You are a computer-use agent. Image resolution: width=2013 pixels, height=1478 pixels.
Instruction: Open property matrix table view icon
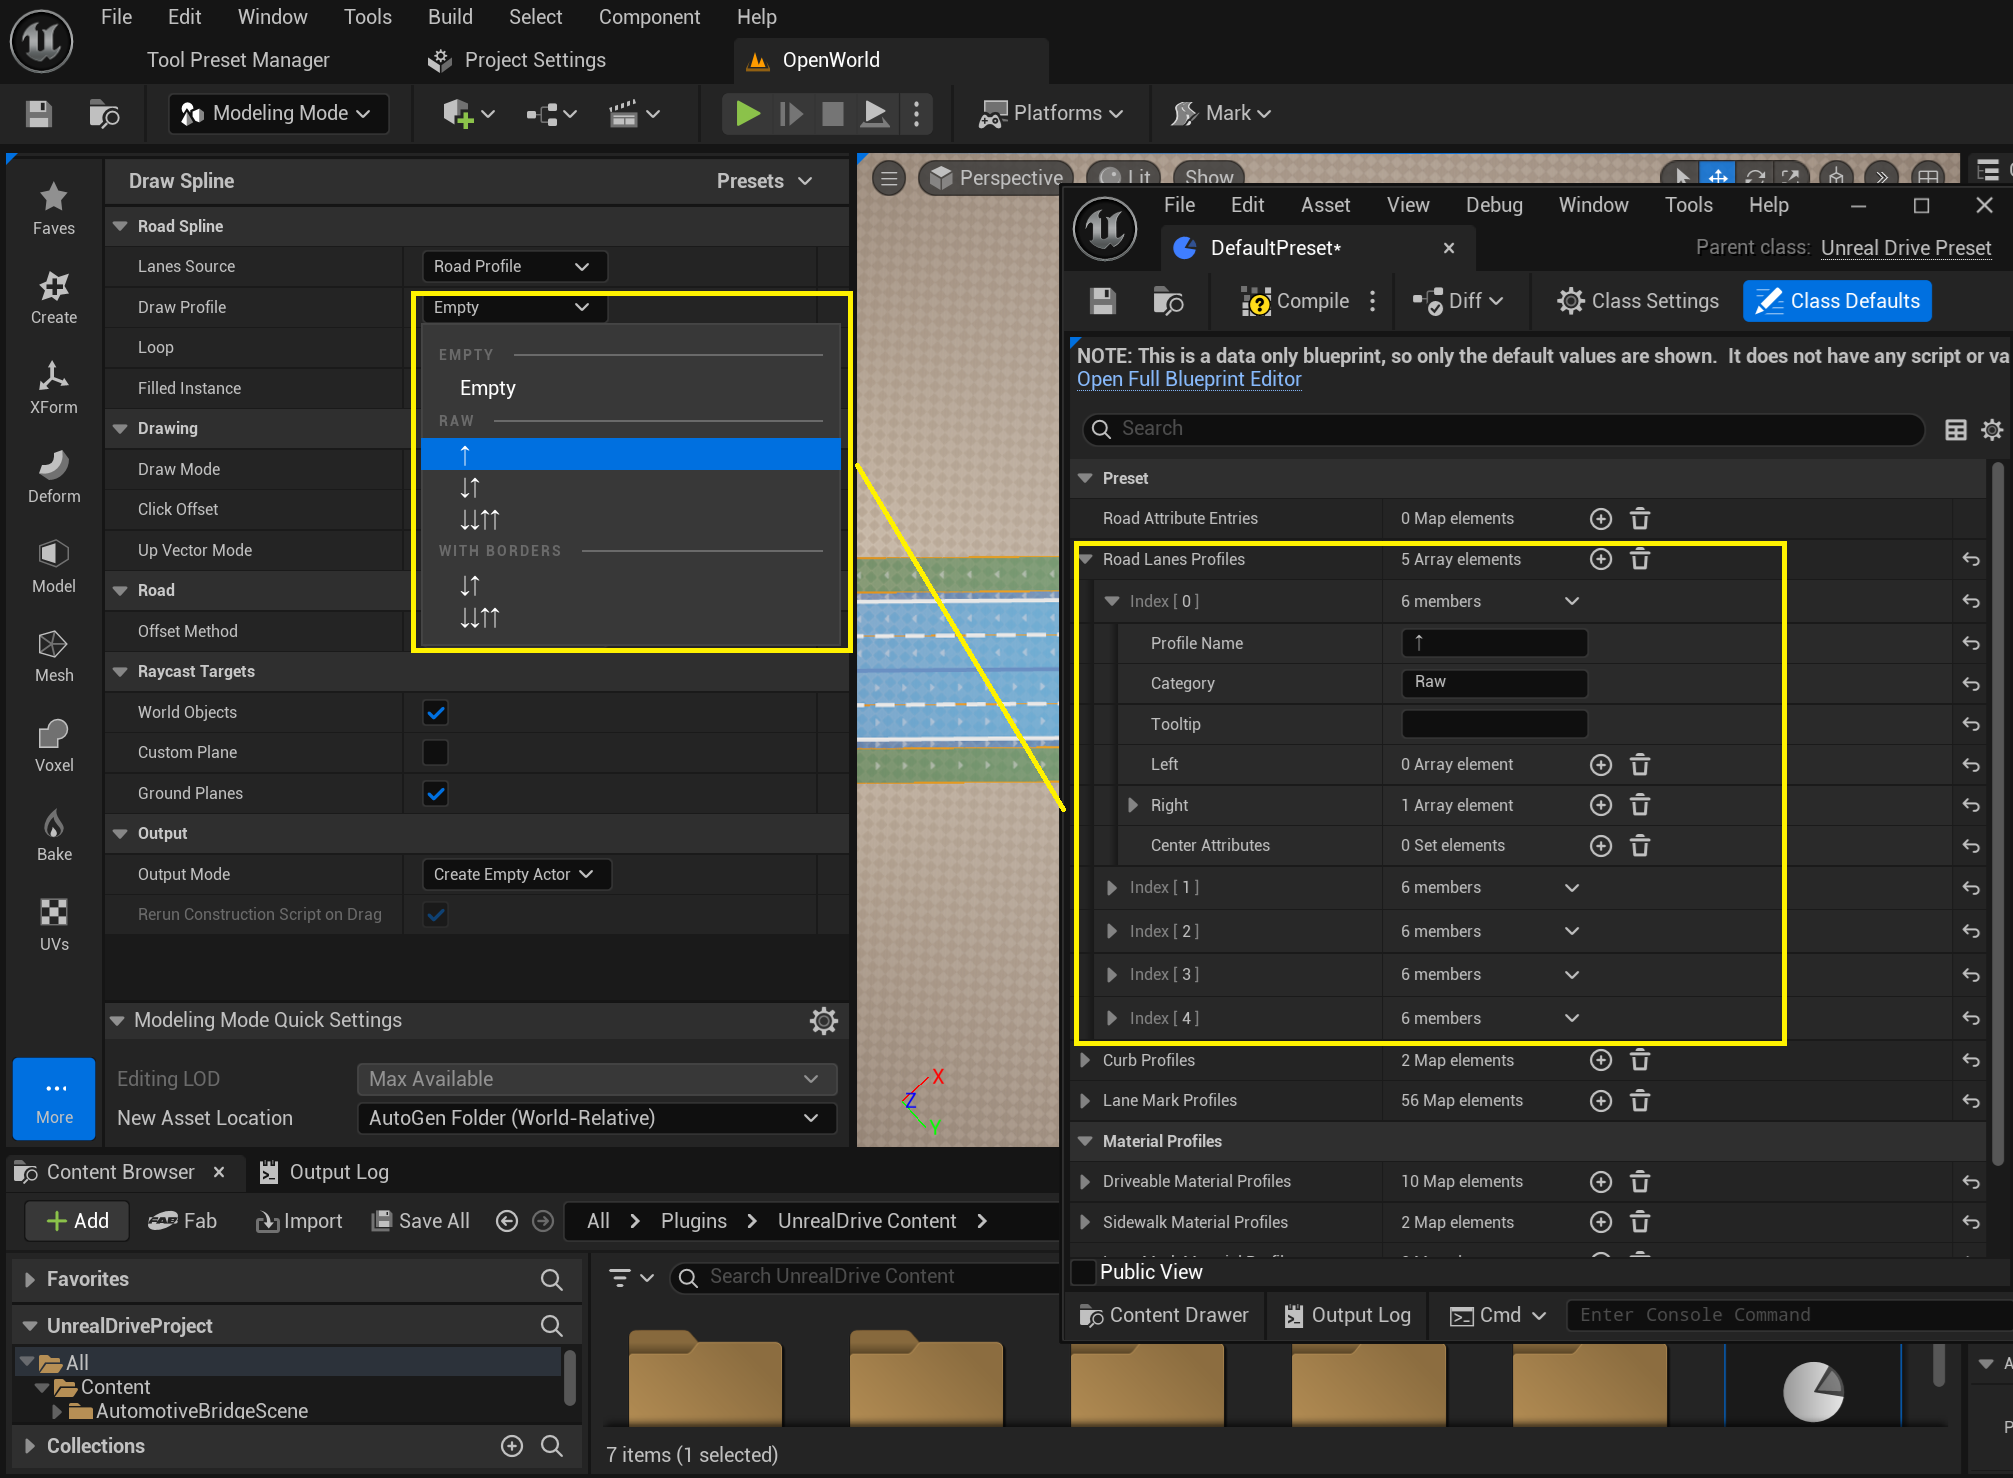point(1956,430)
